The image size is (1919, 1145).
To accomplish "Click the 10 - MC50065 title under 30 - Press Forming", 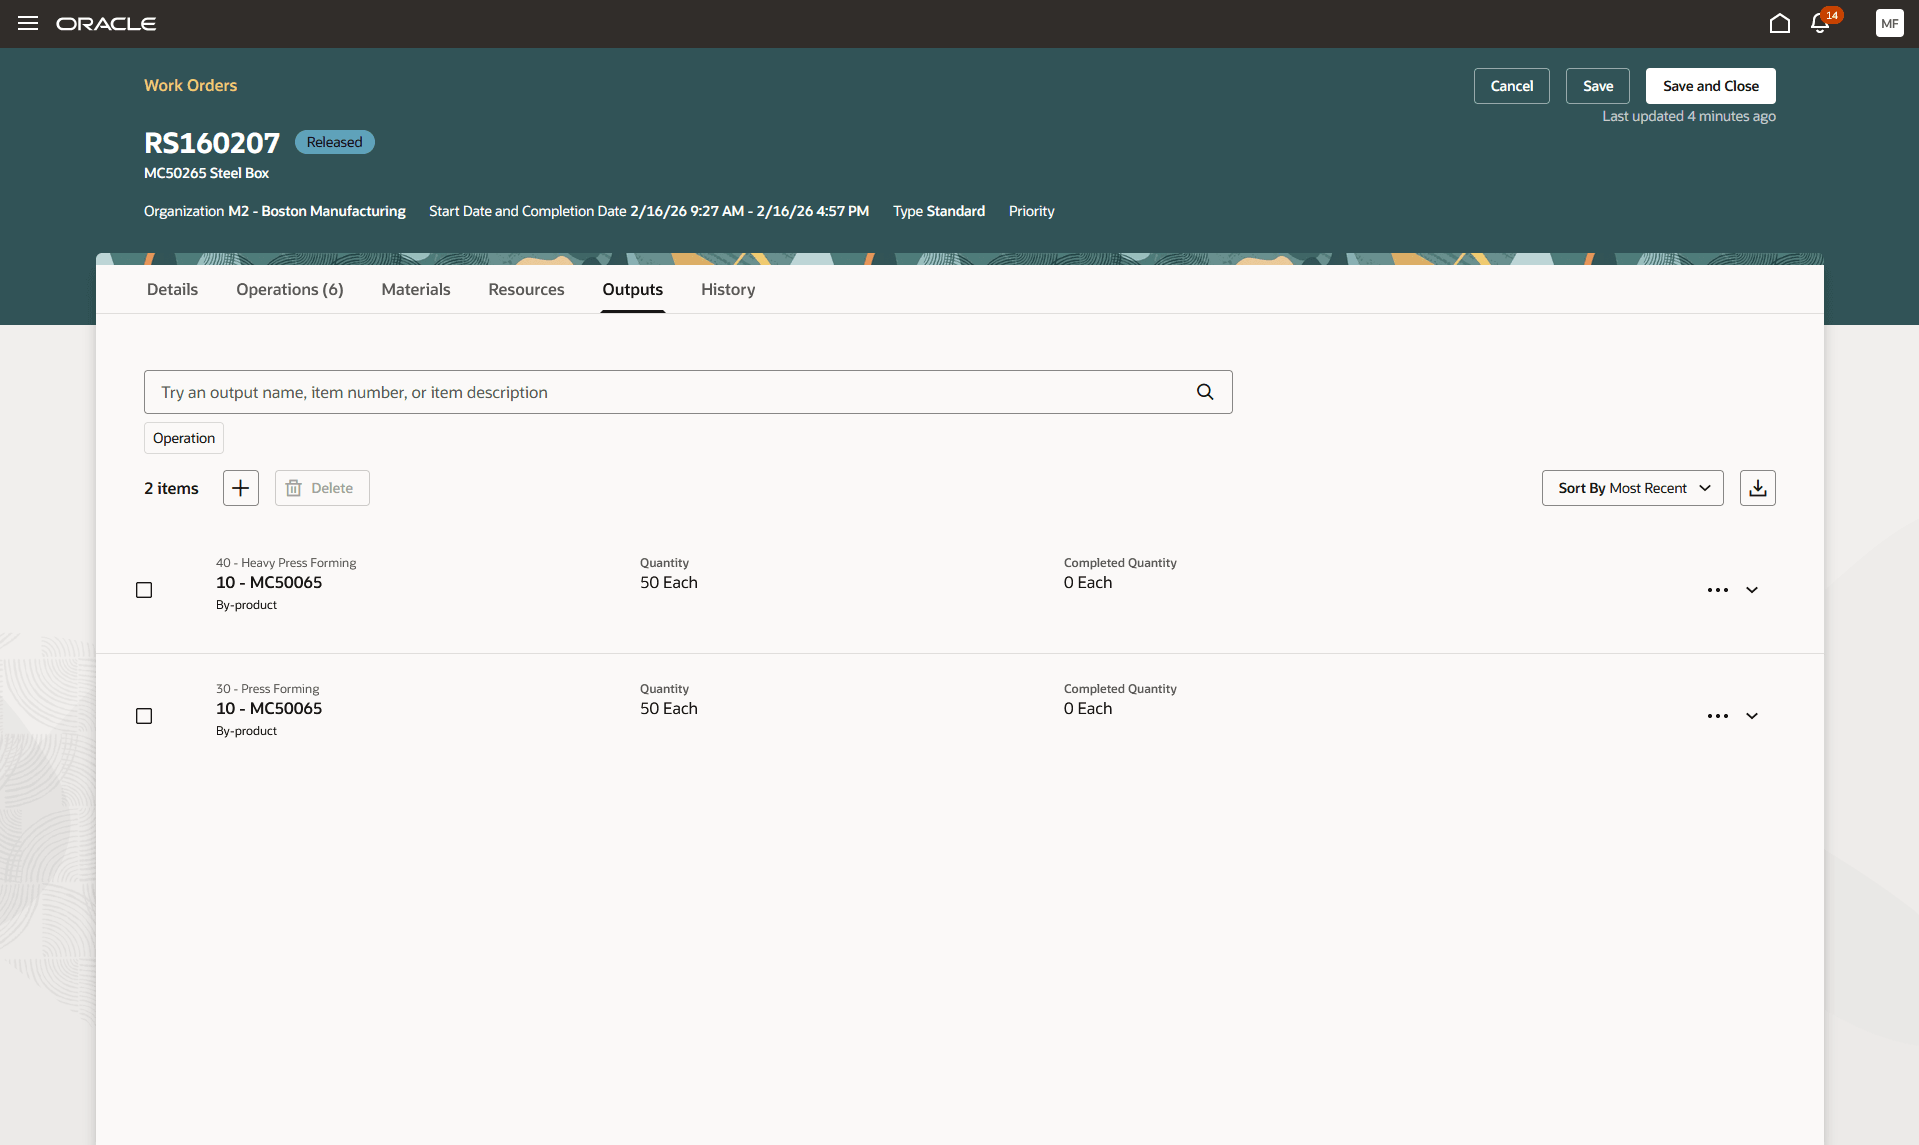I will [x=269, y=708].
